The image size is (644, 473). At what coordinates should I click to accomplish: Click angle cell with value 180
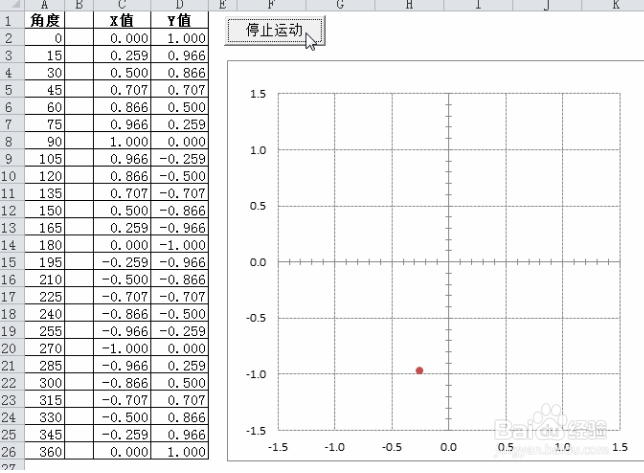pyautogui.click(x=45, y=245)
